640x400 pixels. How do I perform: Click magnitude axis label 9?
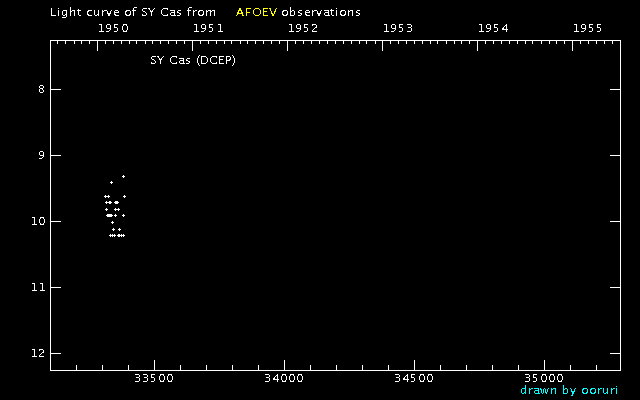[x=41, y=156]
